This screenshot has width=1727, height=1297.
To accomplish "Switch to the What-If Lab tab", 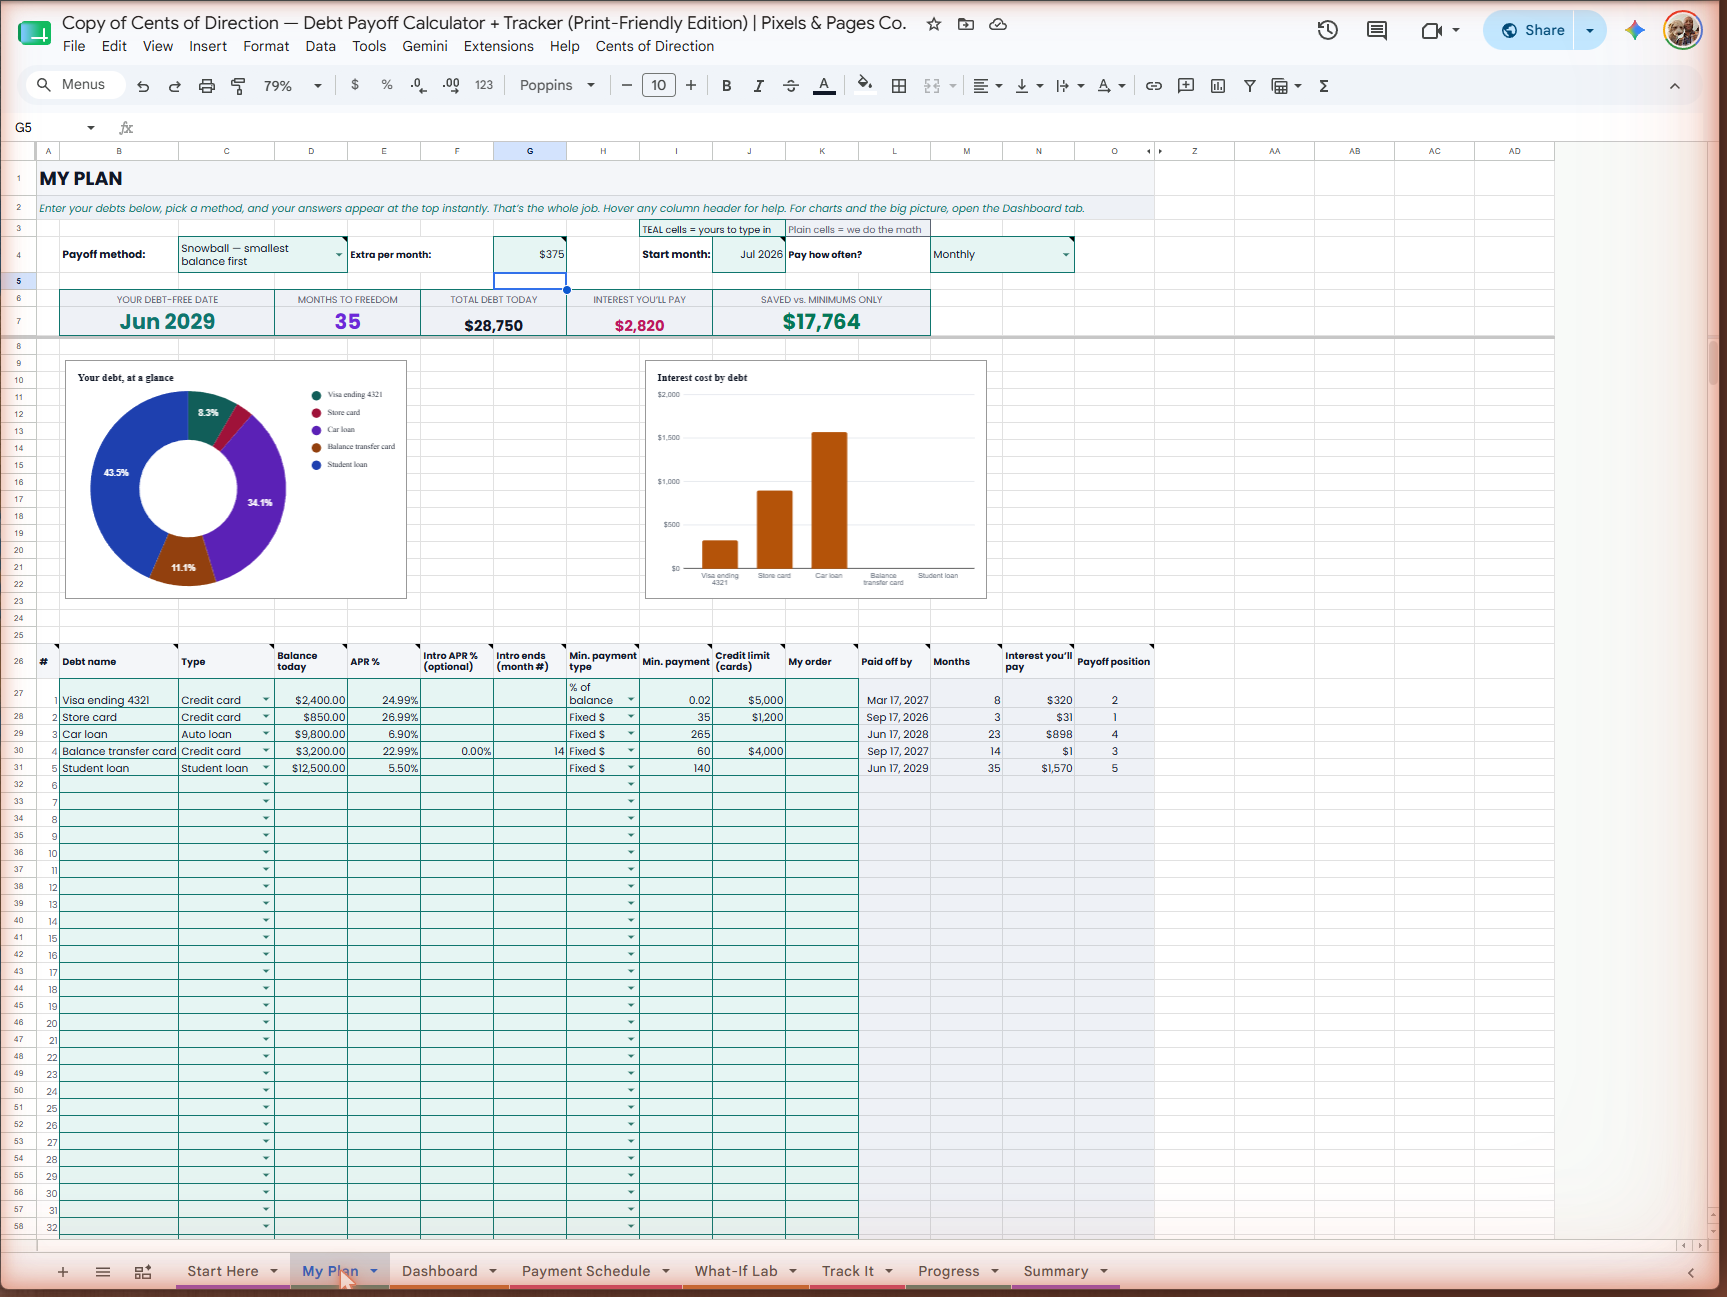I will pos(736,1271).
